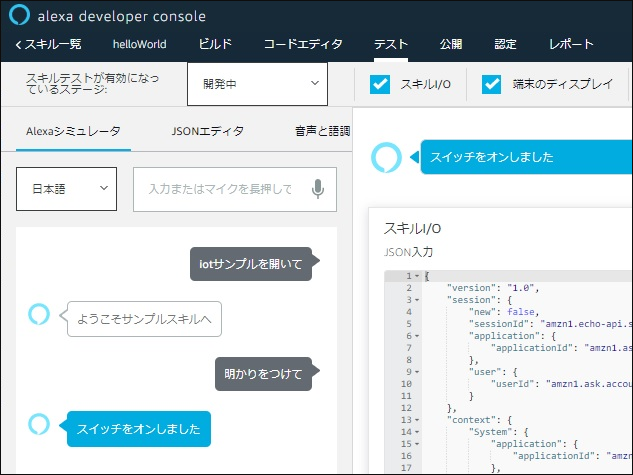The width and height of the screenshot is (633, 475).
Task: Collapse the "session" fold arrow on line 3
Action: [x=417, y=300]
